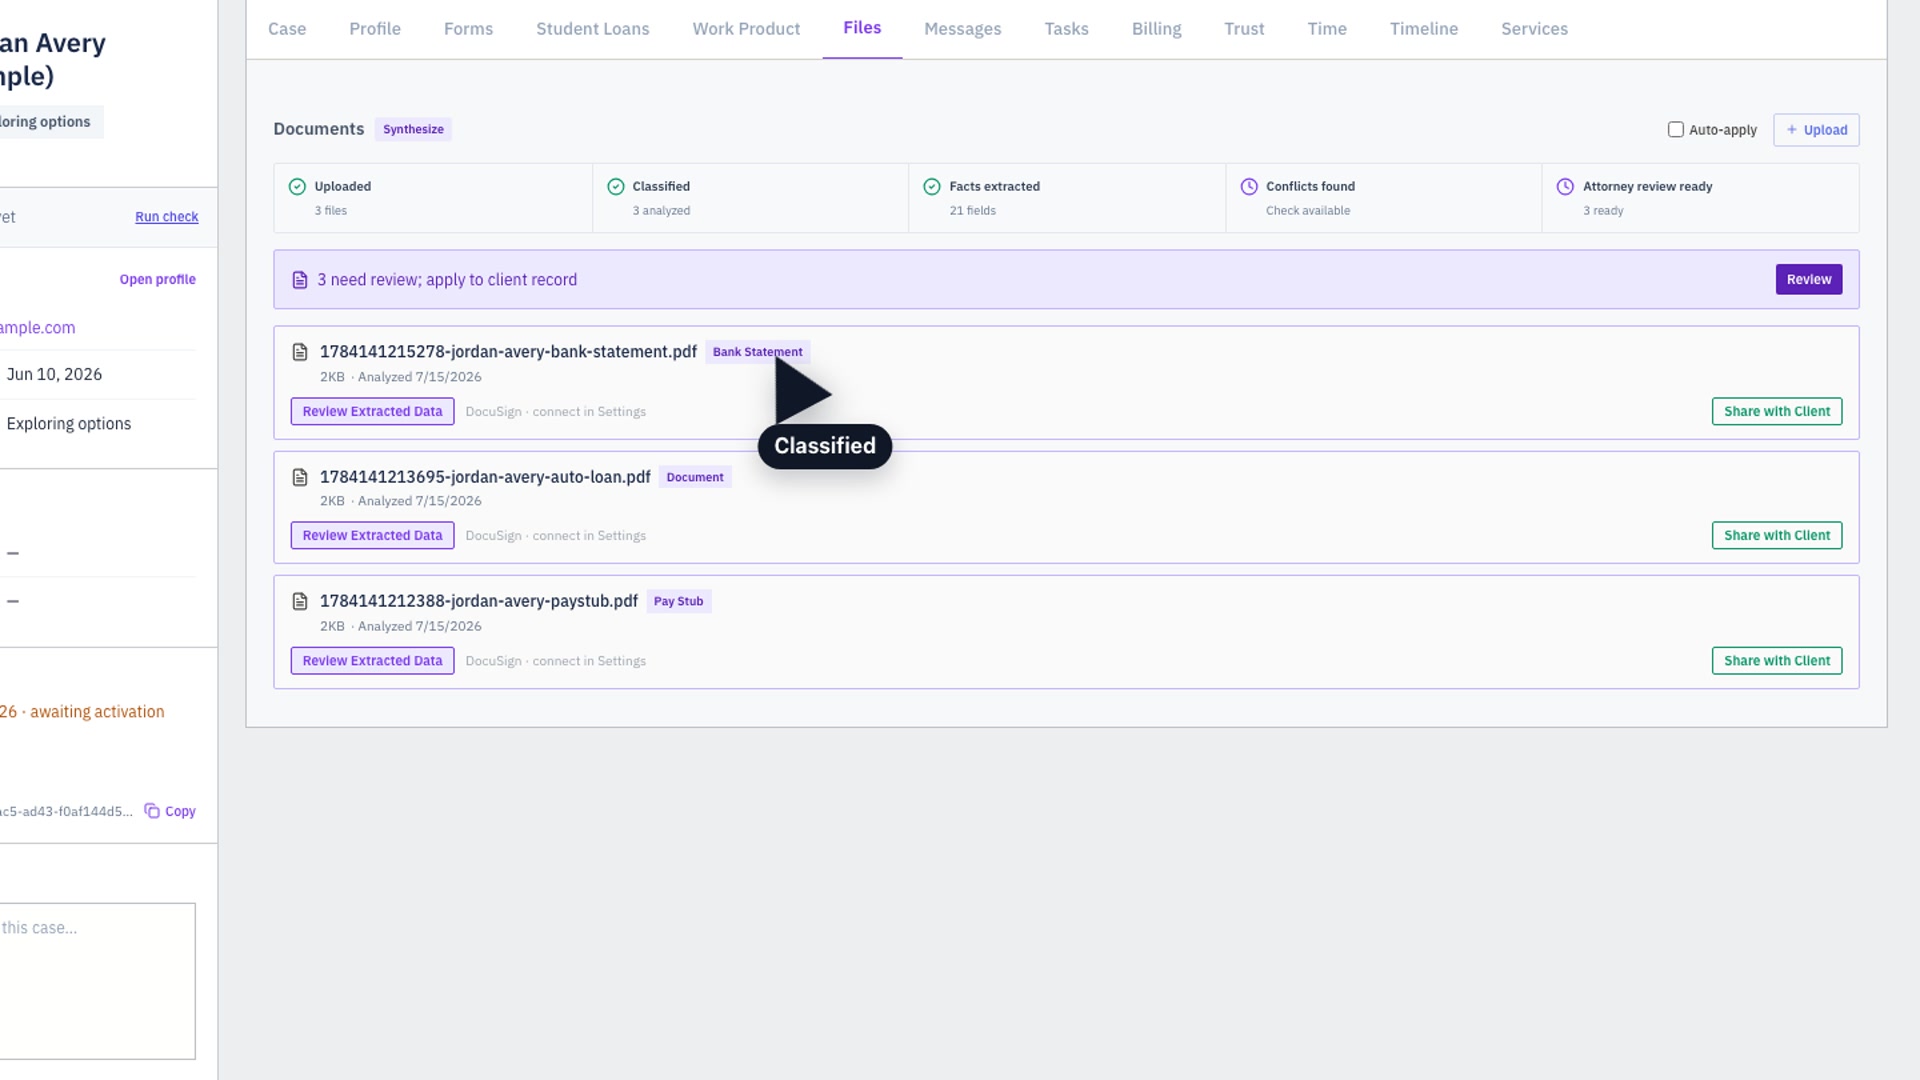Click the '3 ready' text
This screenshot has width=1920, height=1080.
pyautogui.click(x=1603, y=211)
